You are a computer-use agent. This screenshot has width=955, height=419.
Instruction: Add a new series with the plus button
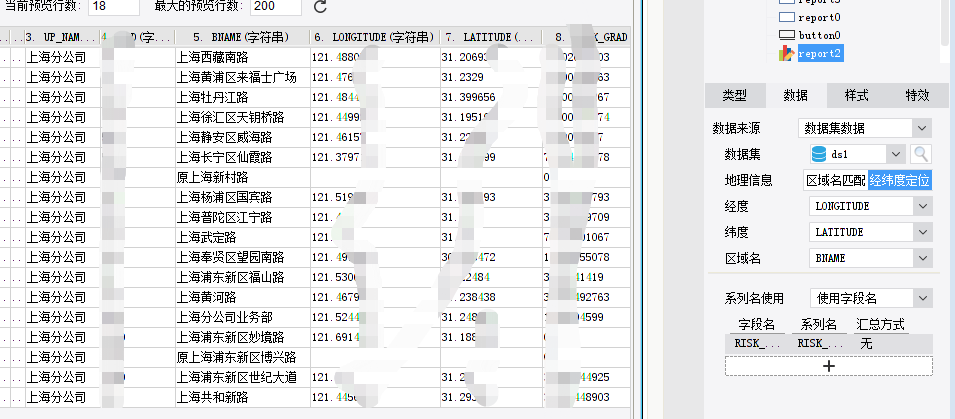tap(828, 365)
